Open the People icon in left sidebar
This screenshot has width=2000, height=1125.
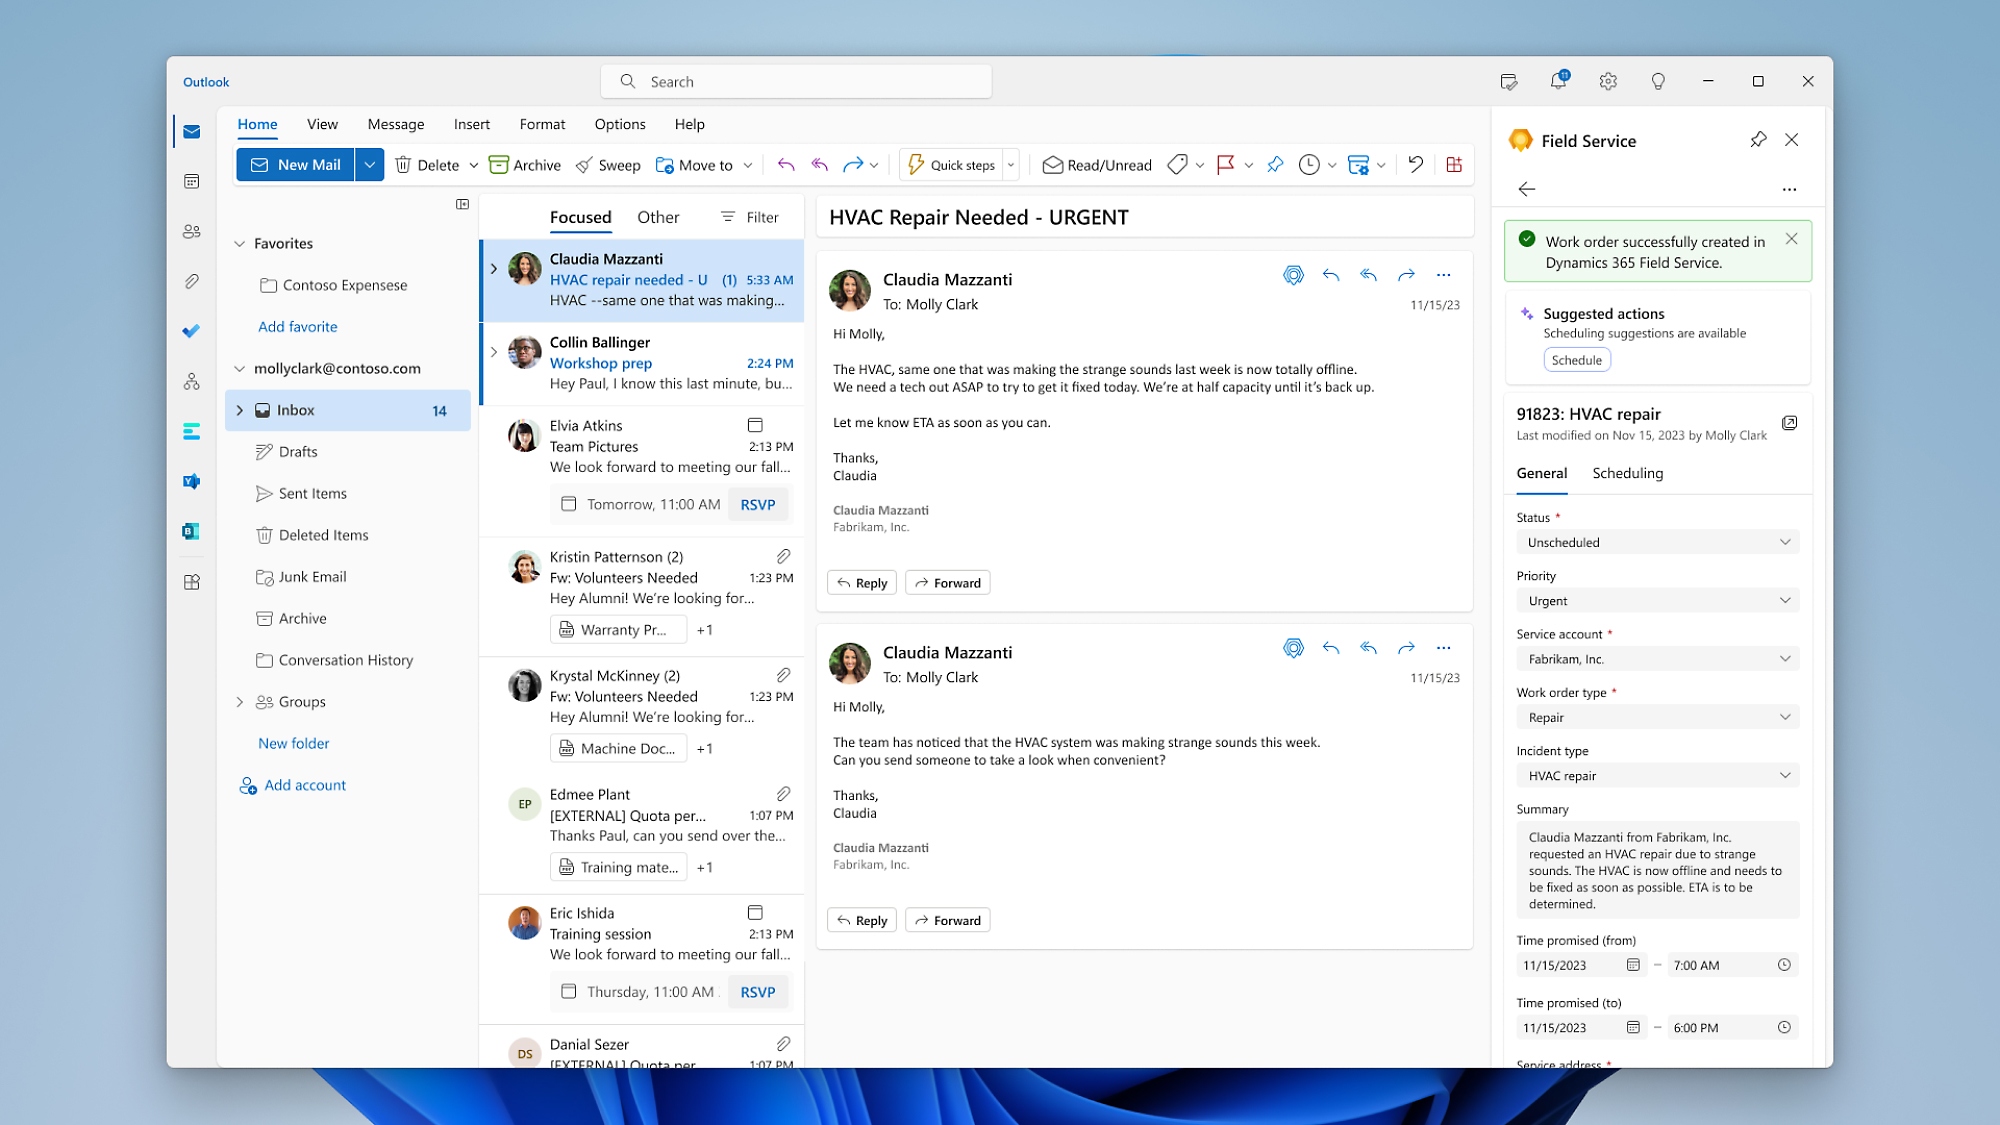pyautogui.click(x=191, y=231)
